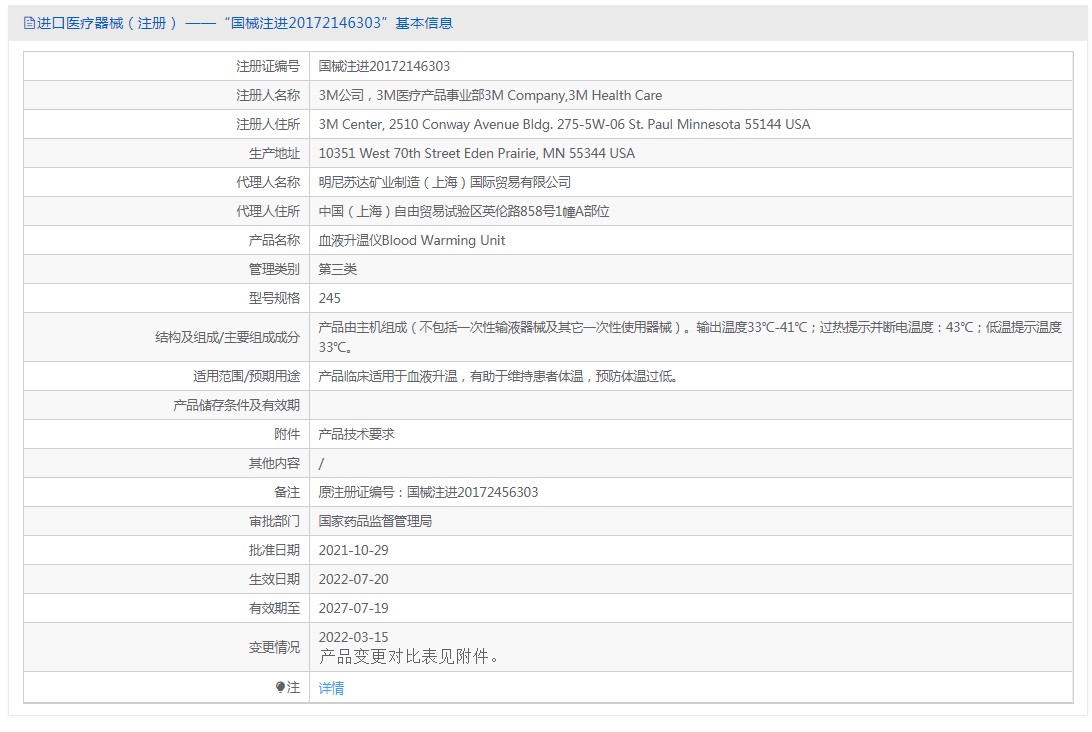Screen dimensions: 1092x732
Task: Select the approving department 国家药品监督管理局
Action: (375, 521)
